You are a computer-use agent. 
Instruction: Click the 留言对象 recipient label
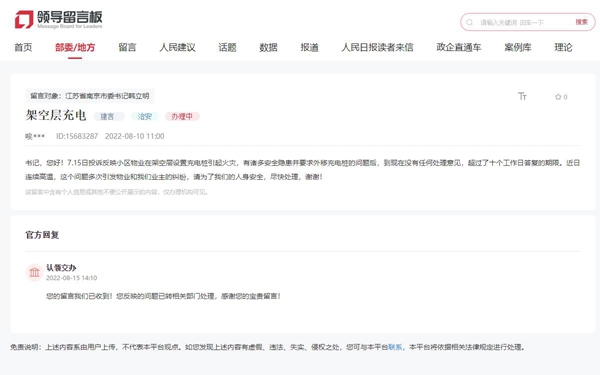point(90,96)
